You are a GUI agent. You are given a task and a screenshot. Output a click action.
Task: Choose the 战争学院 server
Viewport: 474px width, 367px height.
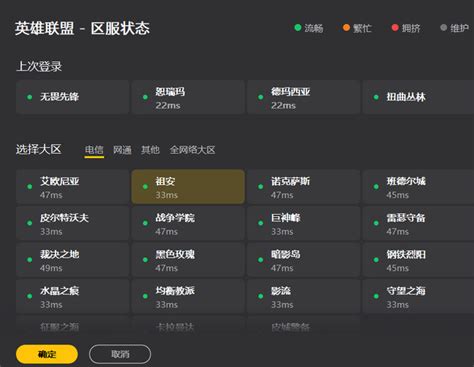pyautogui.click(x=188, y=223)
